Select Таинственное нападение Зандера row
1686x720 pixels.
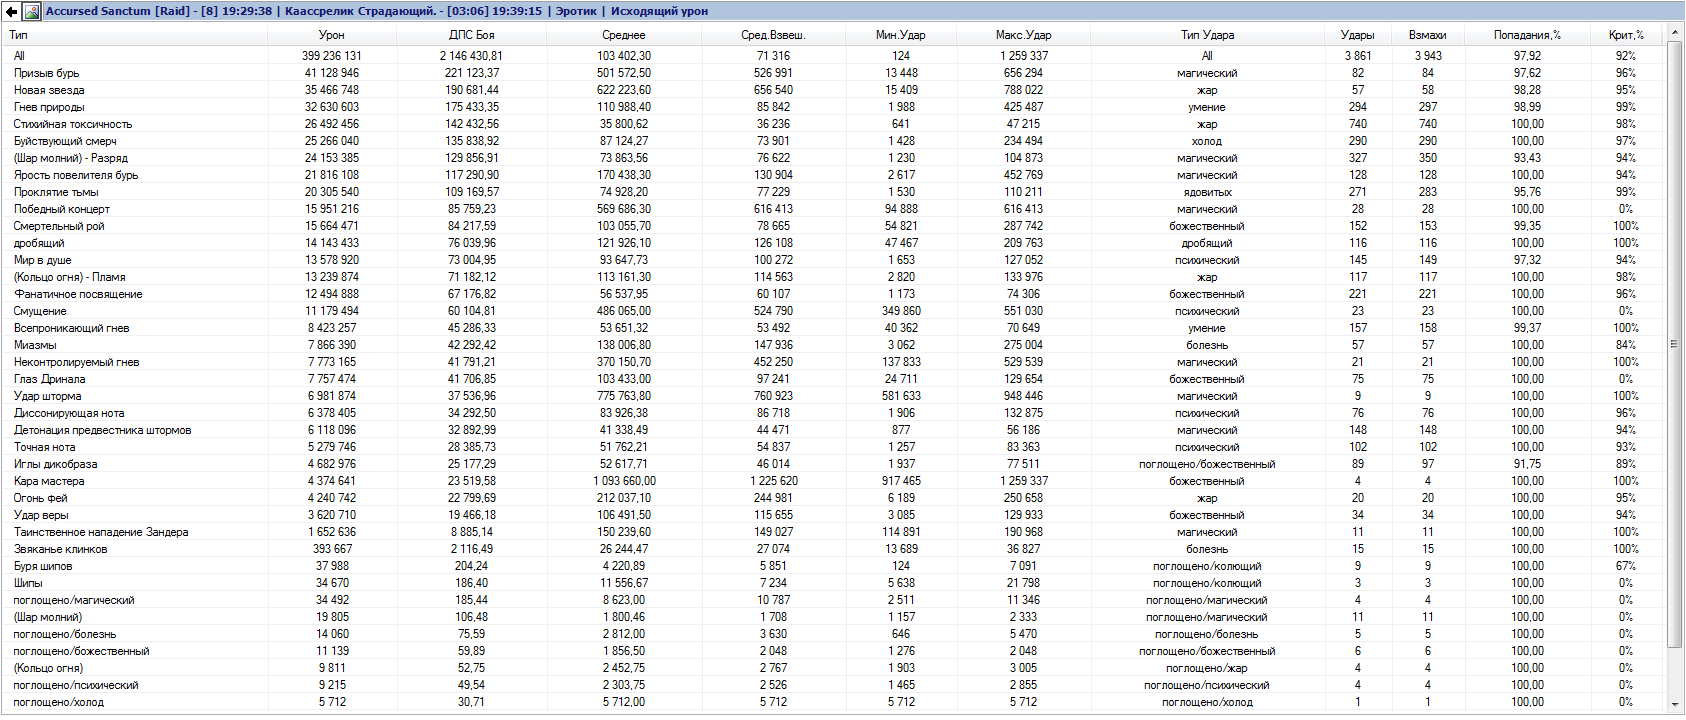coord(834,532)
